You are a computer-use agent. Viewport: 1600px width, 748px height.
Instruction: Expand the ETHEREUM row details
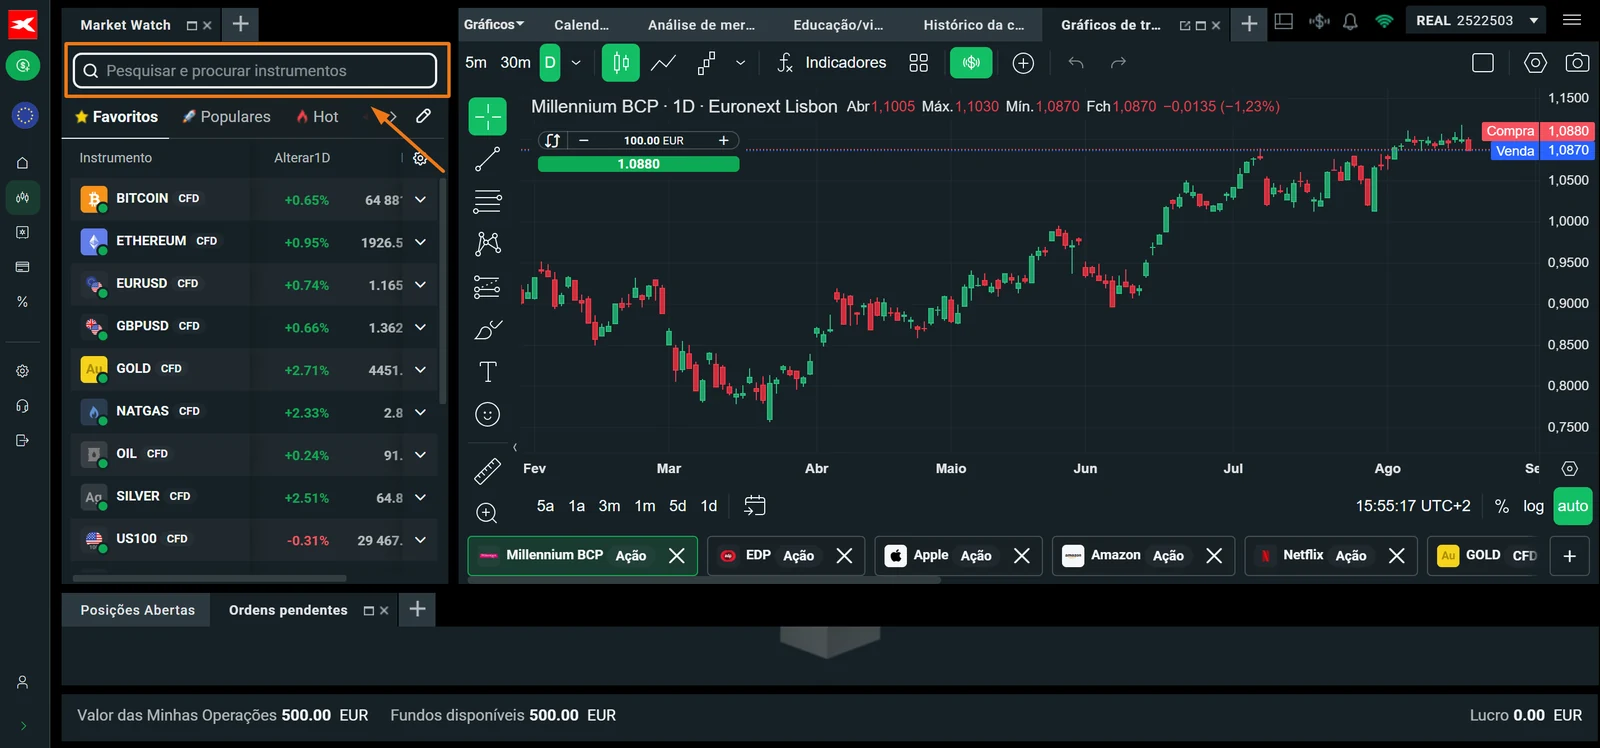pyautogui.click(x=420, y=242)
